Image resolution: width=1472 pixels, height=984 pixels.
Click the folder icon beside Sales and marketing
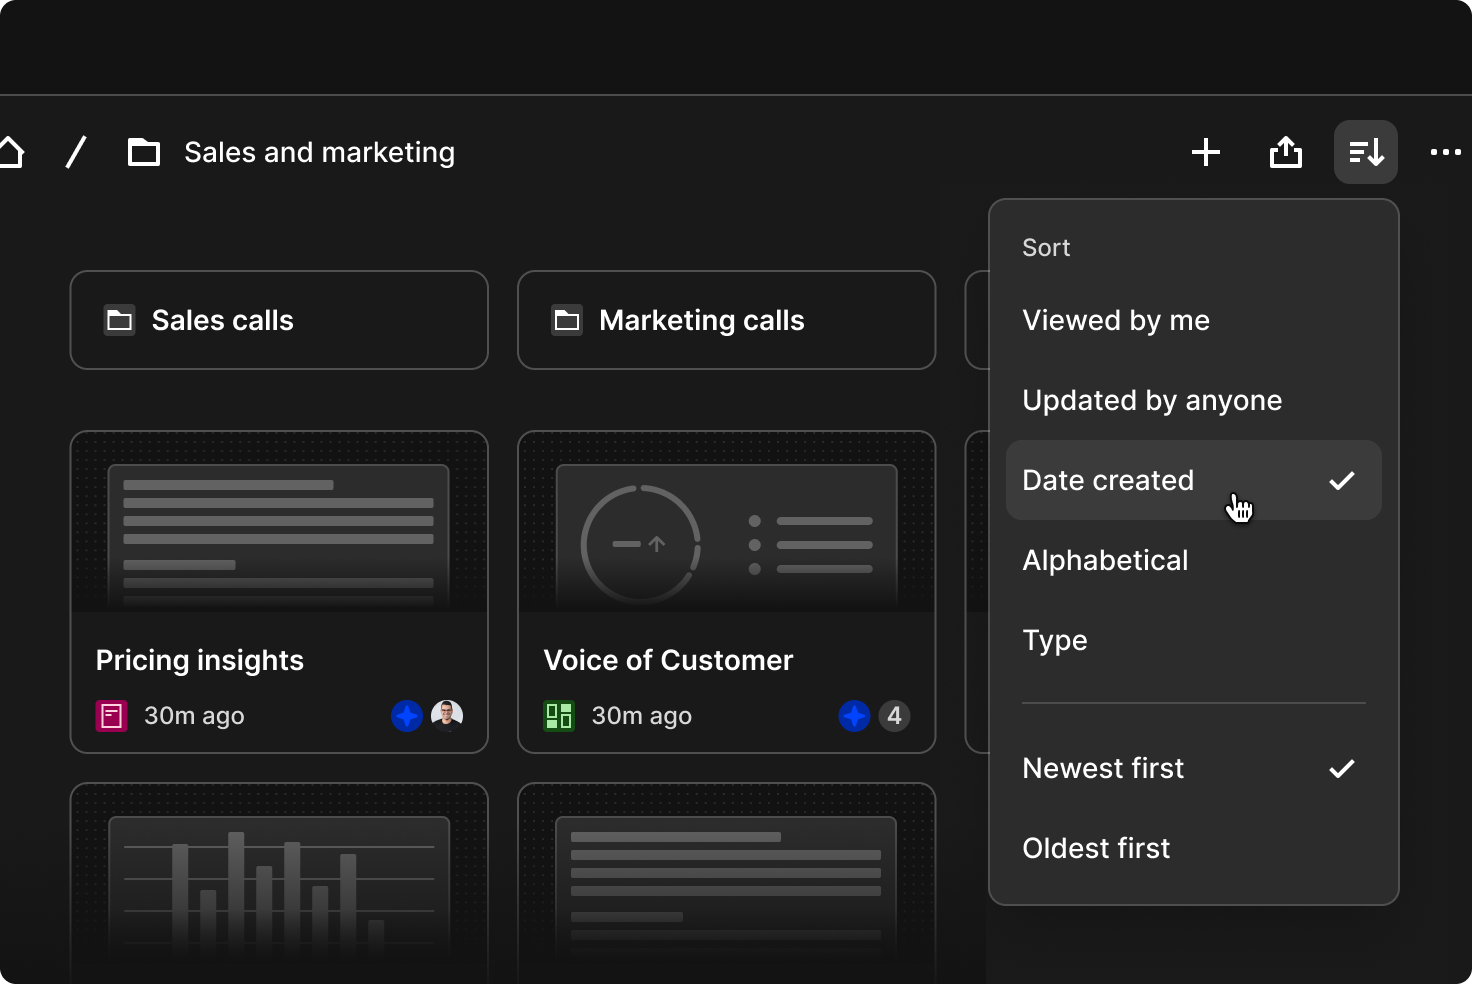tap(143, 151)
